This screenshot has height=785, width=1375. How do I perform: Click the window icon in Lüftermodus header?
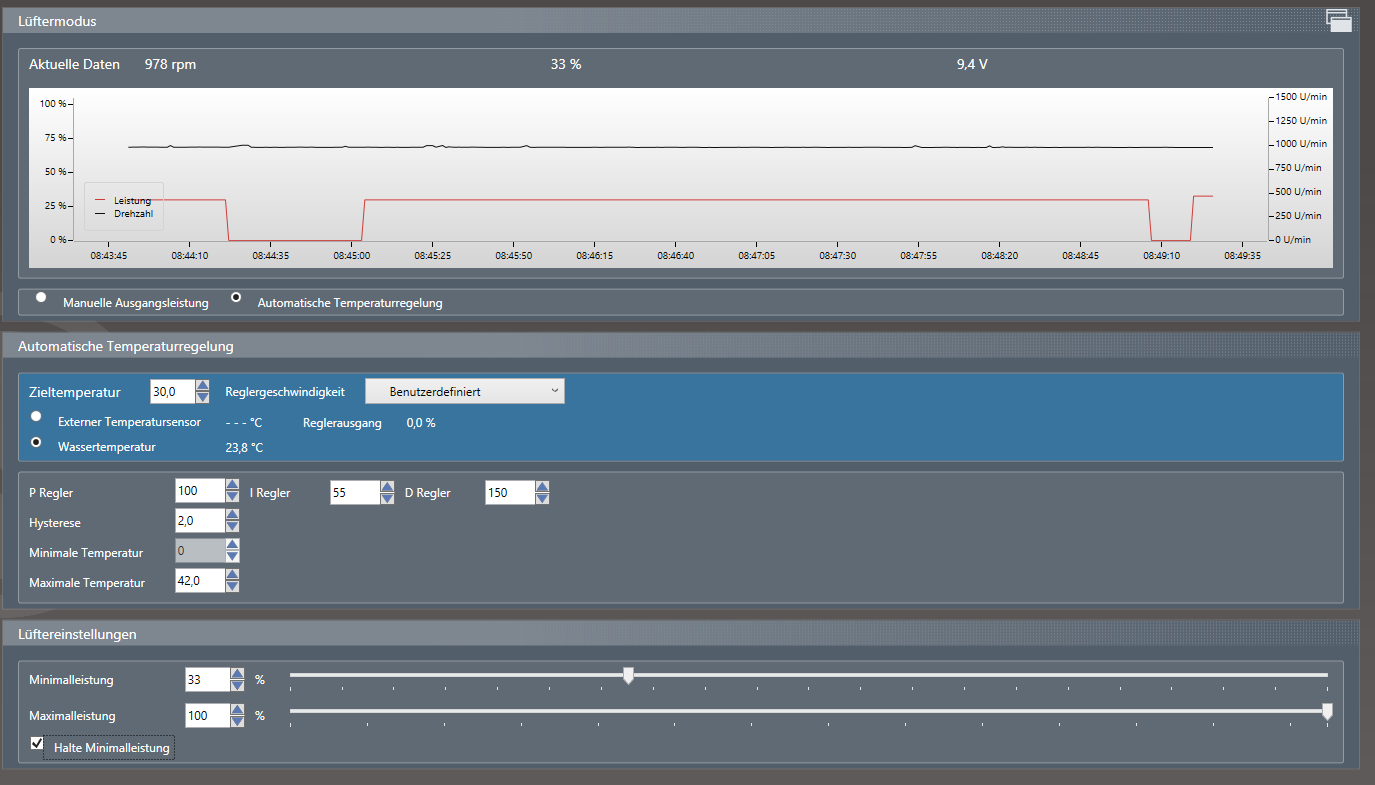tap(1338, 19)
